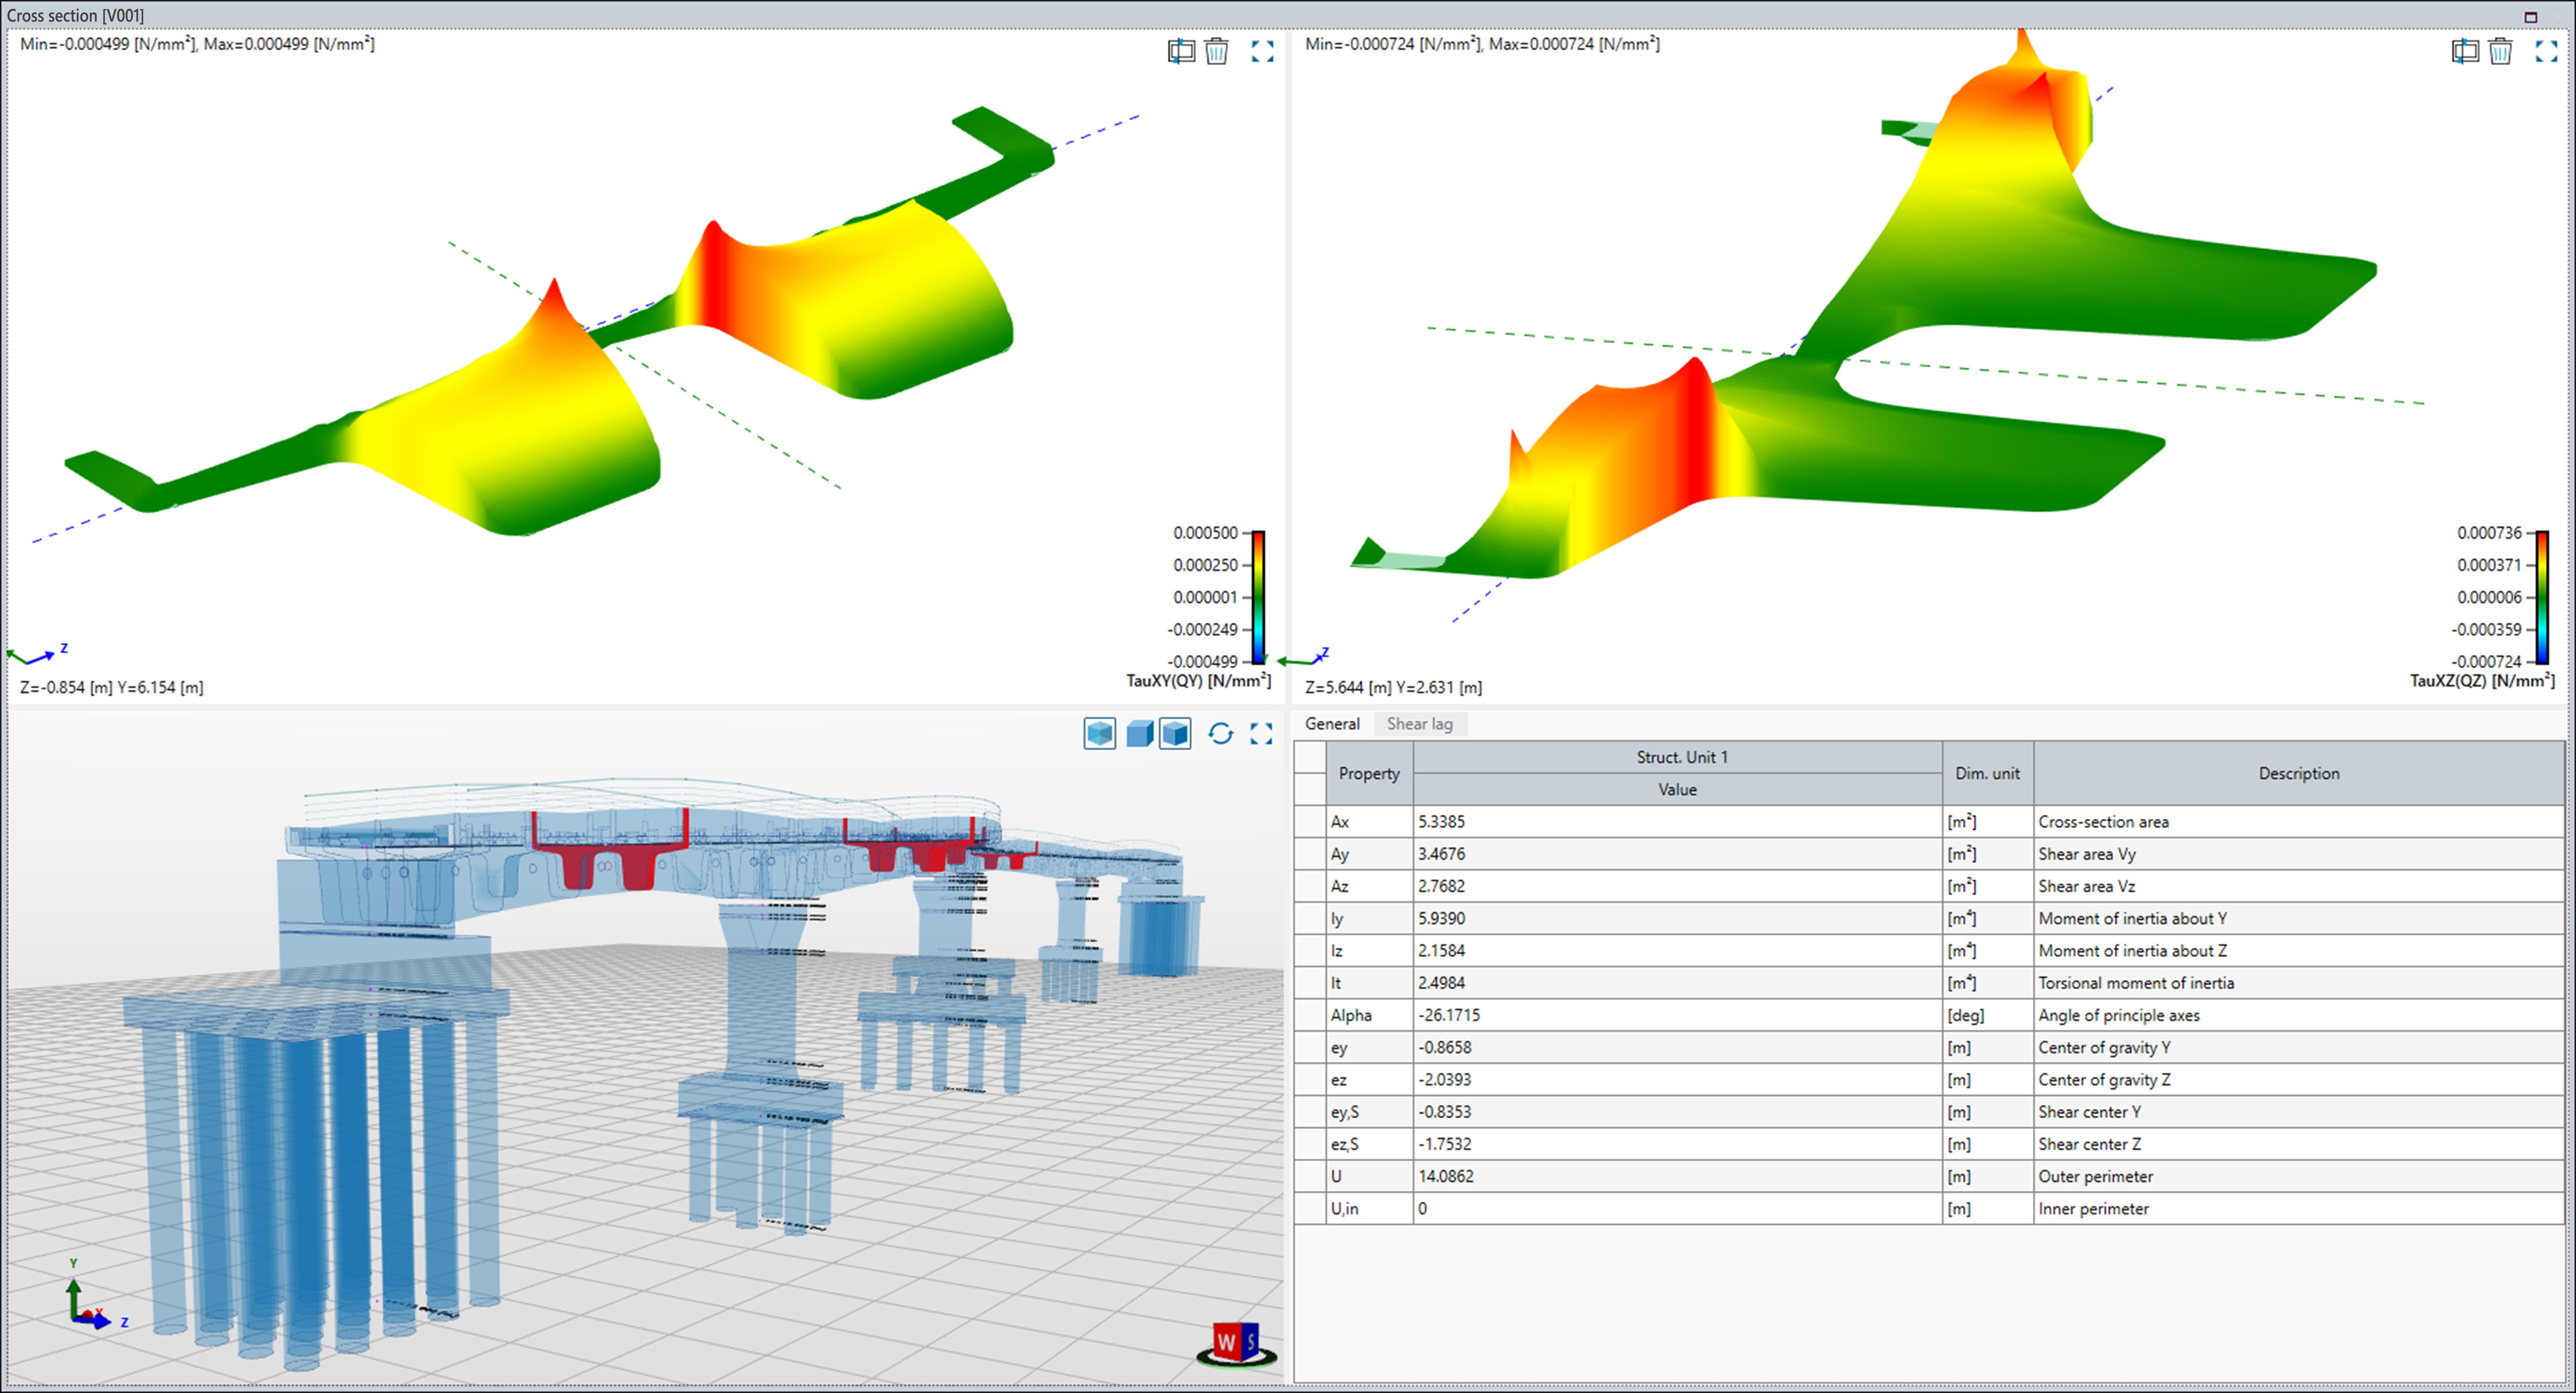The image size is (2576, 1393).
Task: Toggle the transparent cube render mode
Action: 1100,734
